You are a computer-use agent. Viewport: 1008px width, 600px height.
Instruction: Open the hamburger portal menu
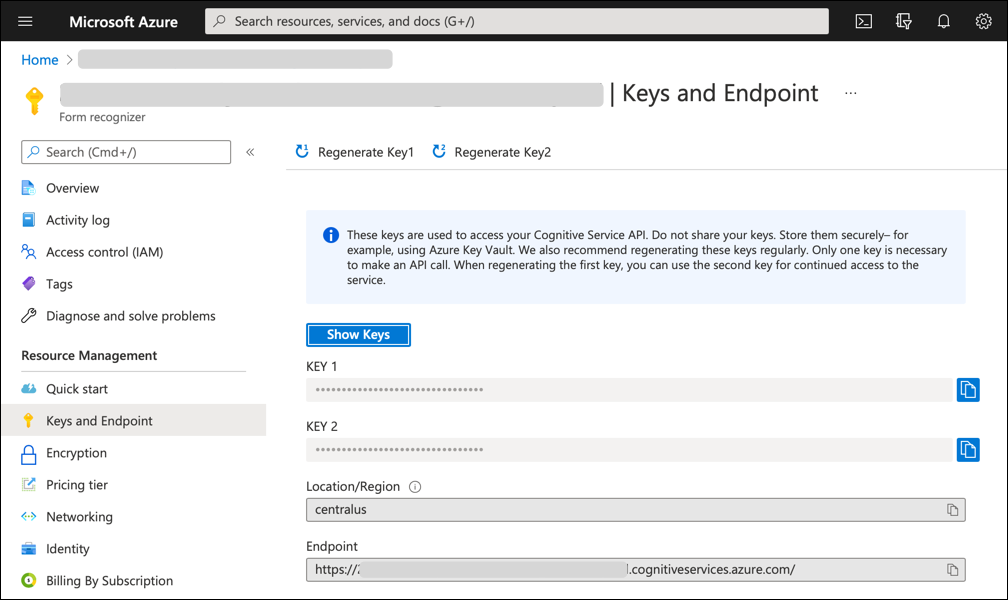25,21
